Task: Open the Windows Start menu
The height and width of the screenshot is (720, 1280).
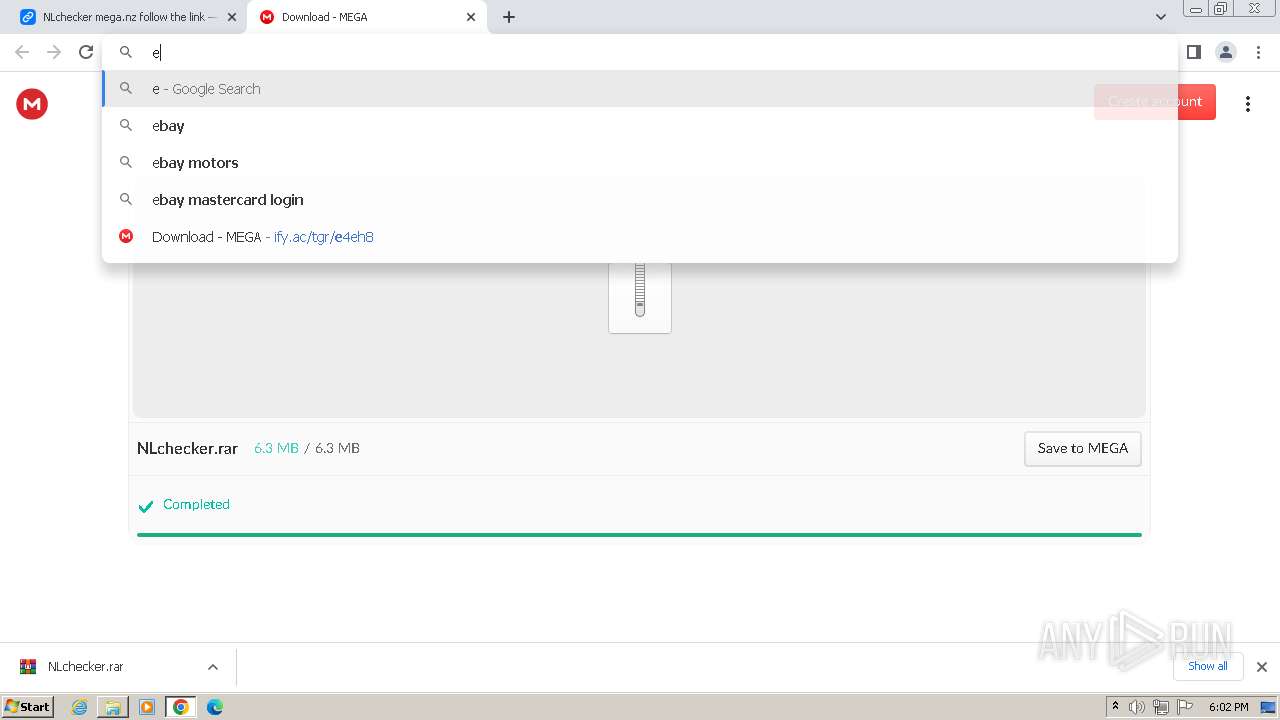Action: pyautogui.click(x=28, y=706)
